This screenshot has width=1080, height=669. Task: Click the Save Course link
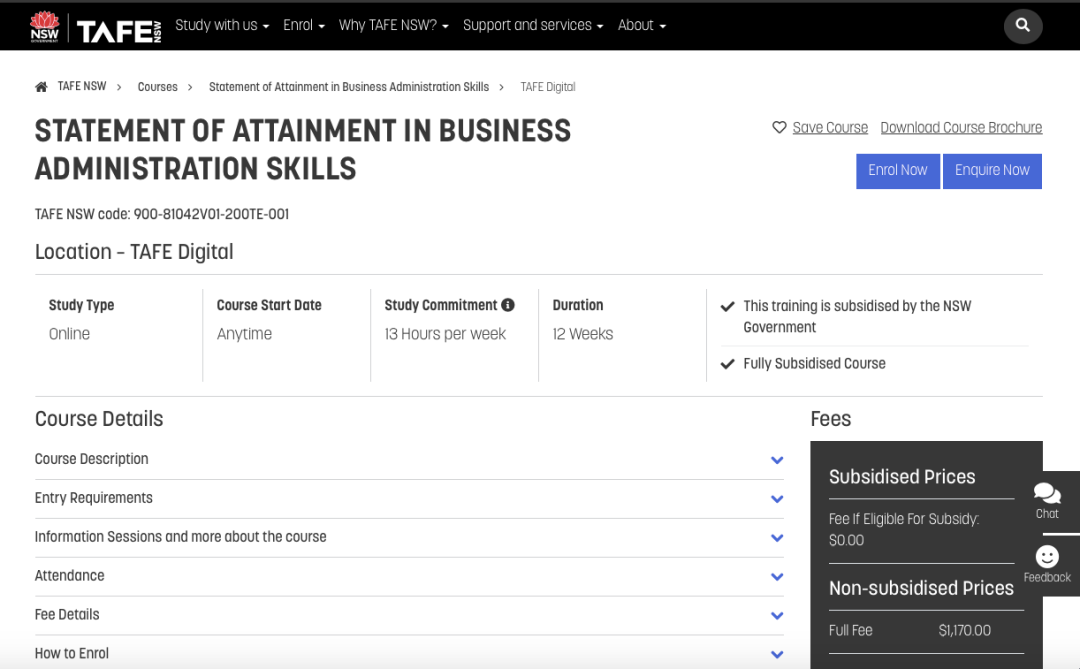(x=830, y=127)
